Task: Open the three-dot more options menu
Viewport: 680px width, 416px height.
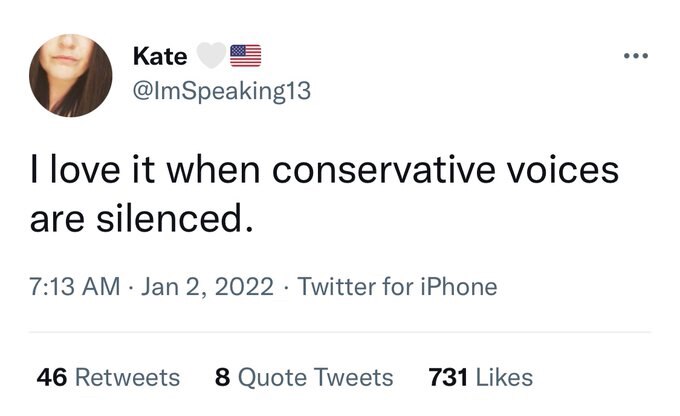Action: point(635,54)
